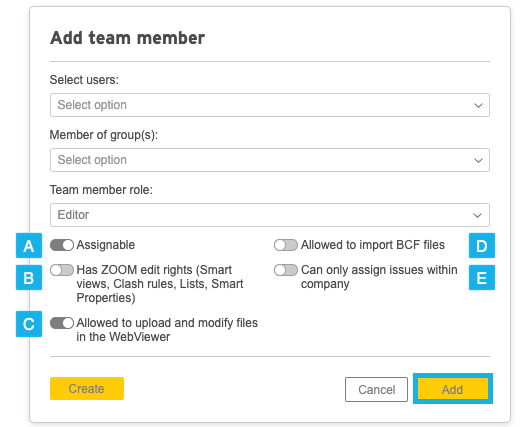Expand the Member of group(s) dropdown arrow
The height and width of the screenshot is (427, 521).
[x=478, y=160]
